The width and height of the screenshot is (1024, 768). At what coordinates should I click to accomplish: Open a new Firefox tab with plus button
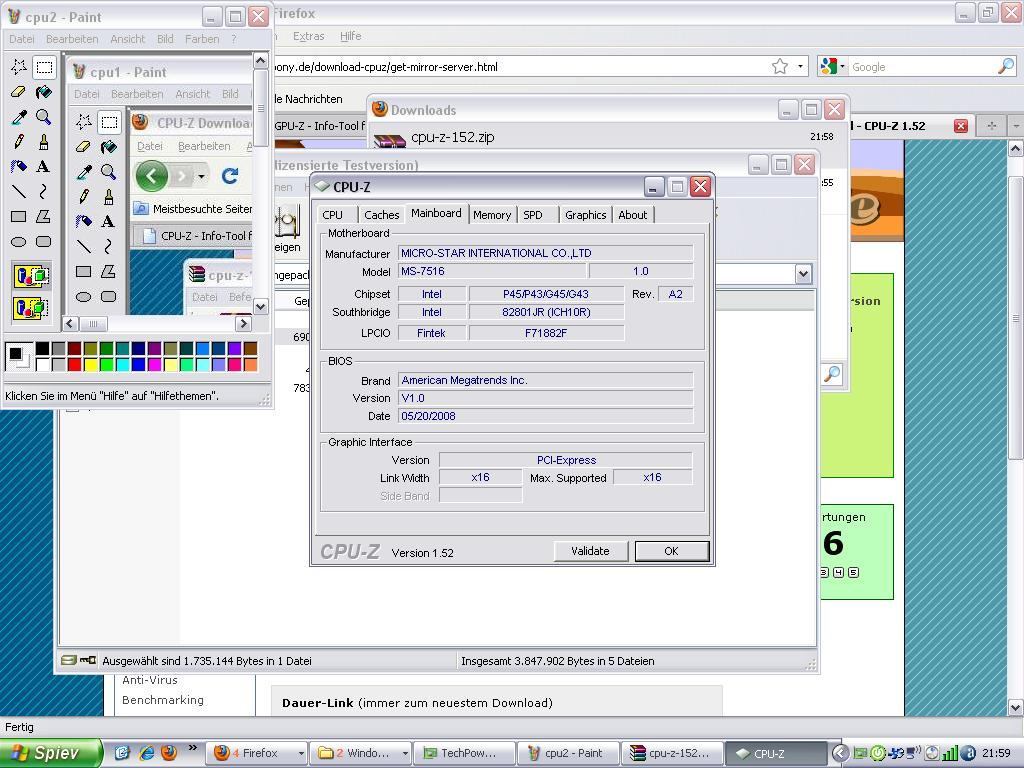991,126
